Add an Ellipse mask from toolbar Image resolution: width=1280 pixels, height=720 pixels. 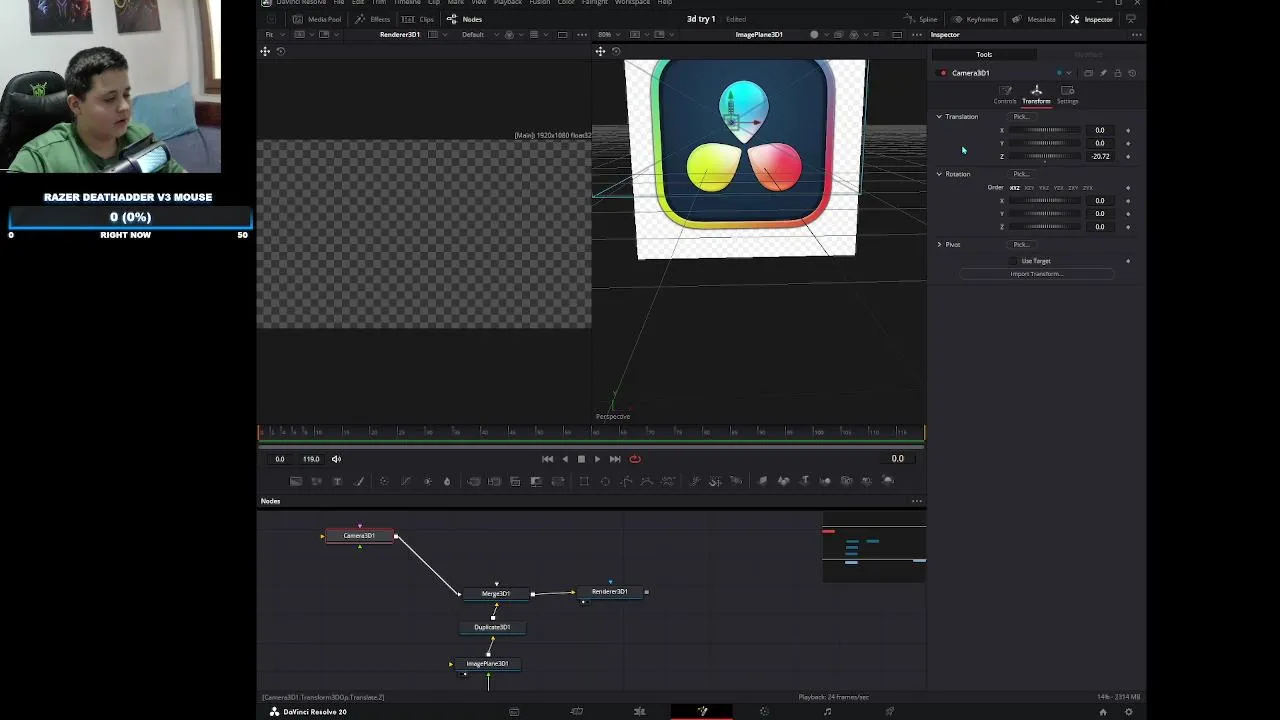coord(605,481)
